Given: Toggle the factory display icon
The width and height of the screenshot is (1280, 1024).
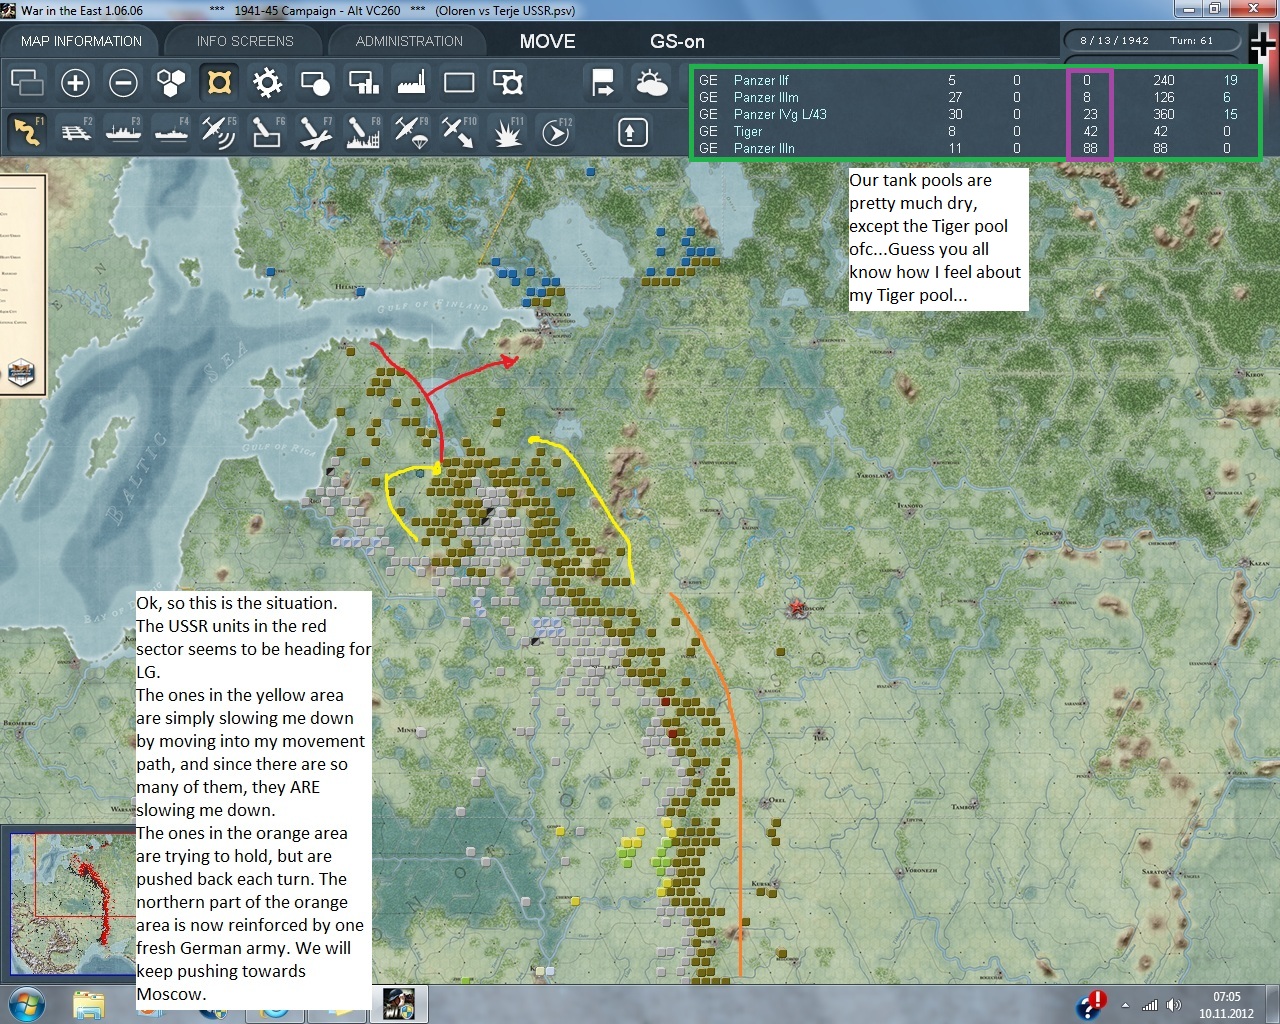Looking at the screenshot, I should (411, 82).
